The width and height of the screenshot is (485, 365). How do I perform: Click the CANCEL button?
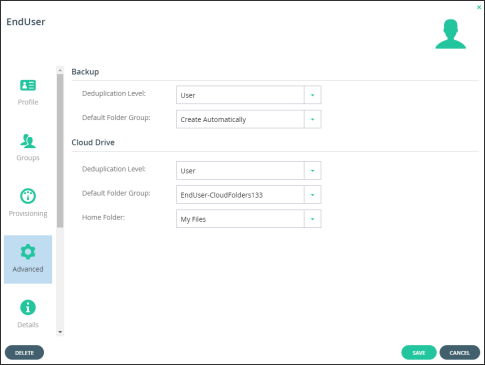460,353
